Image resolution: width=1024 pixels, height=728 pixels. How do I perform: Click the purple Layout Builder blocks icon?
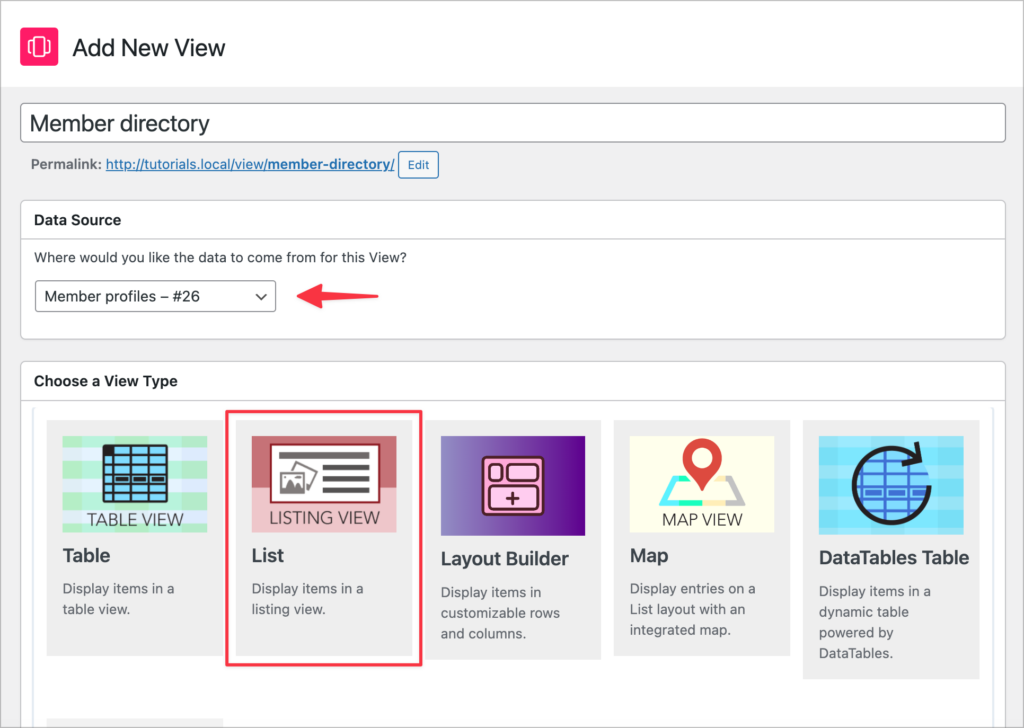(512, 485)
